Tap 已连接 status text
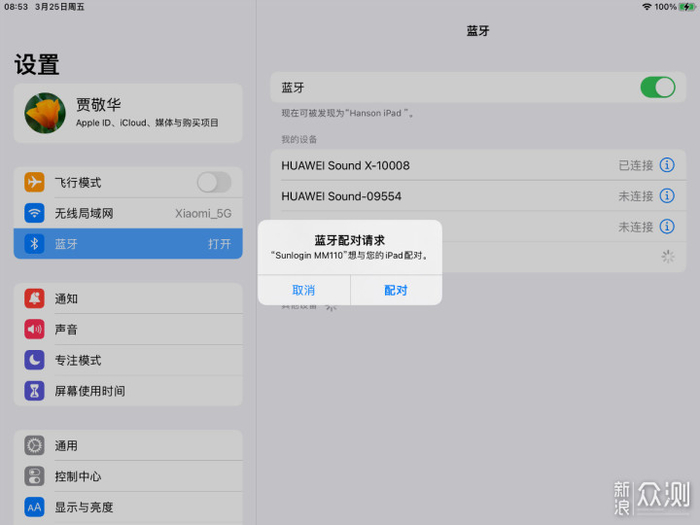The width and height of the screenshot is (700, 525). click(636, 165)
